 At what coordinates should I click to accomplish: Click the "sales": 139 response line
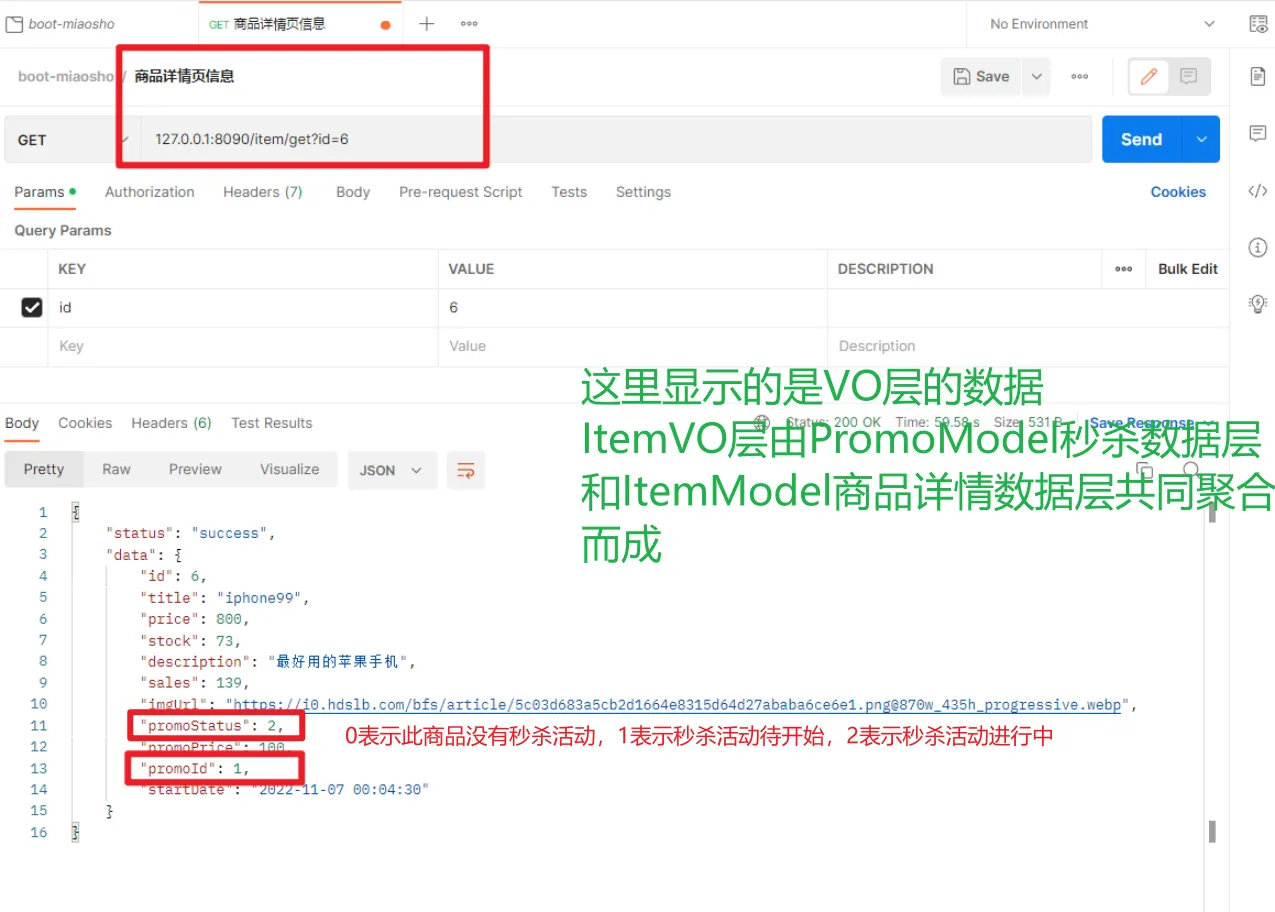[195, 683]
